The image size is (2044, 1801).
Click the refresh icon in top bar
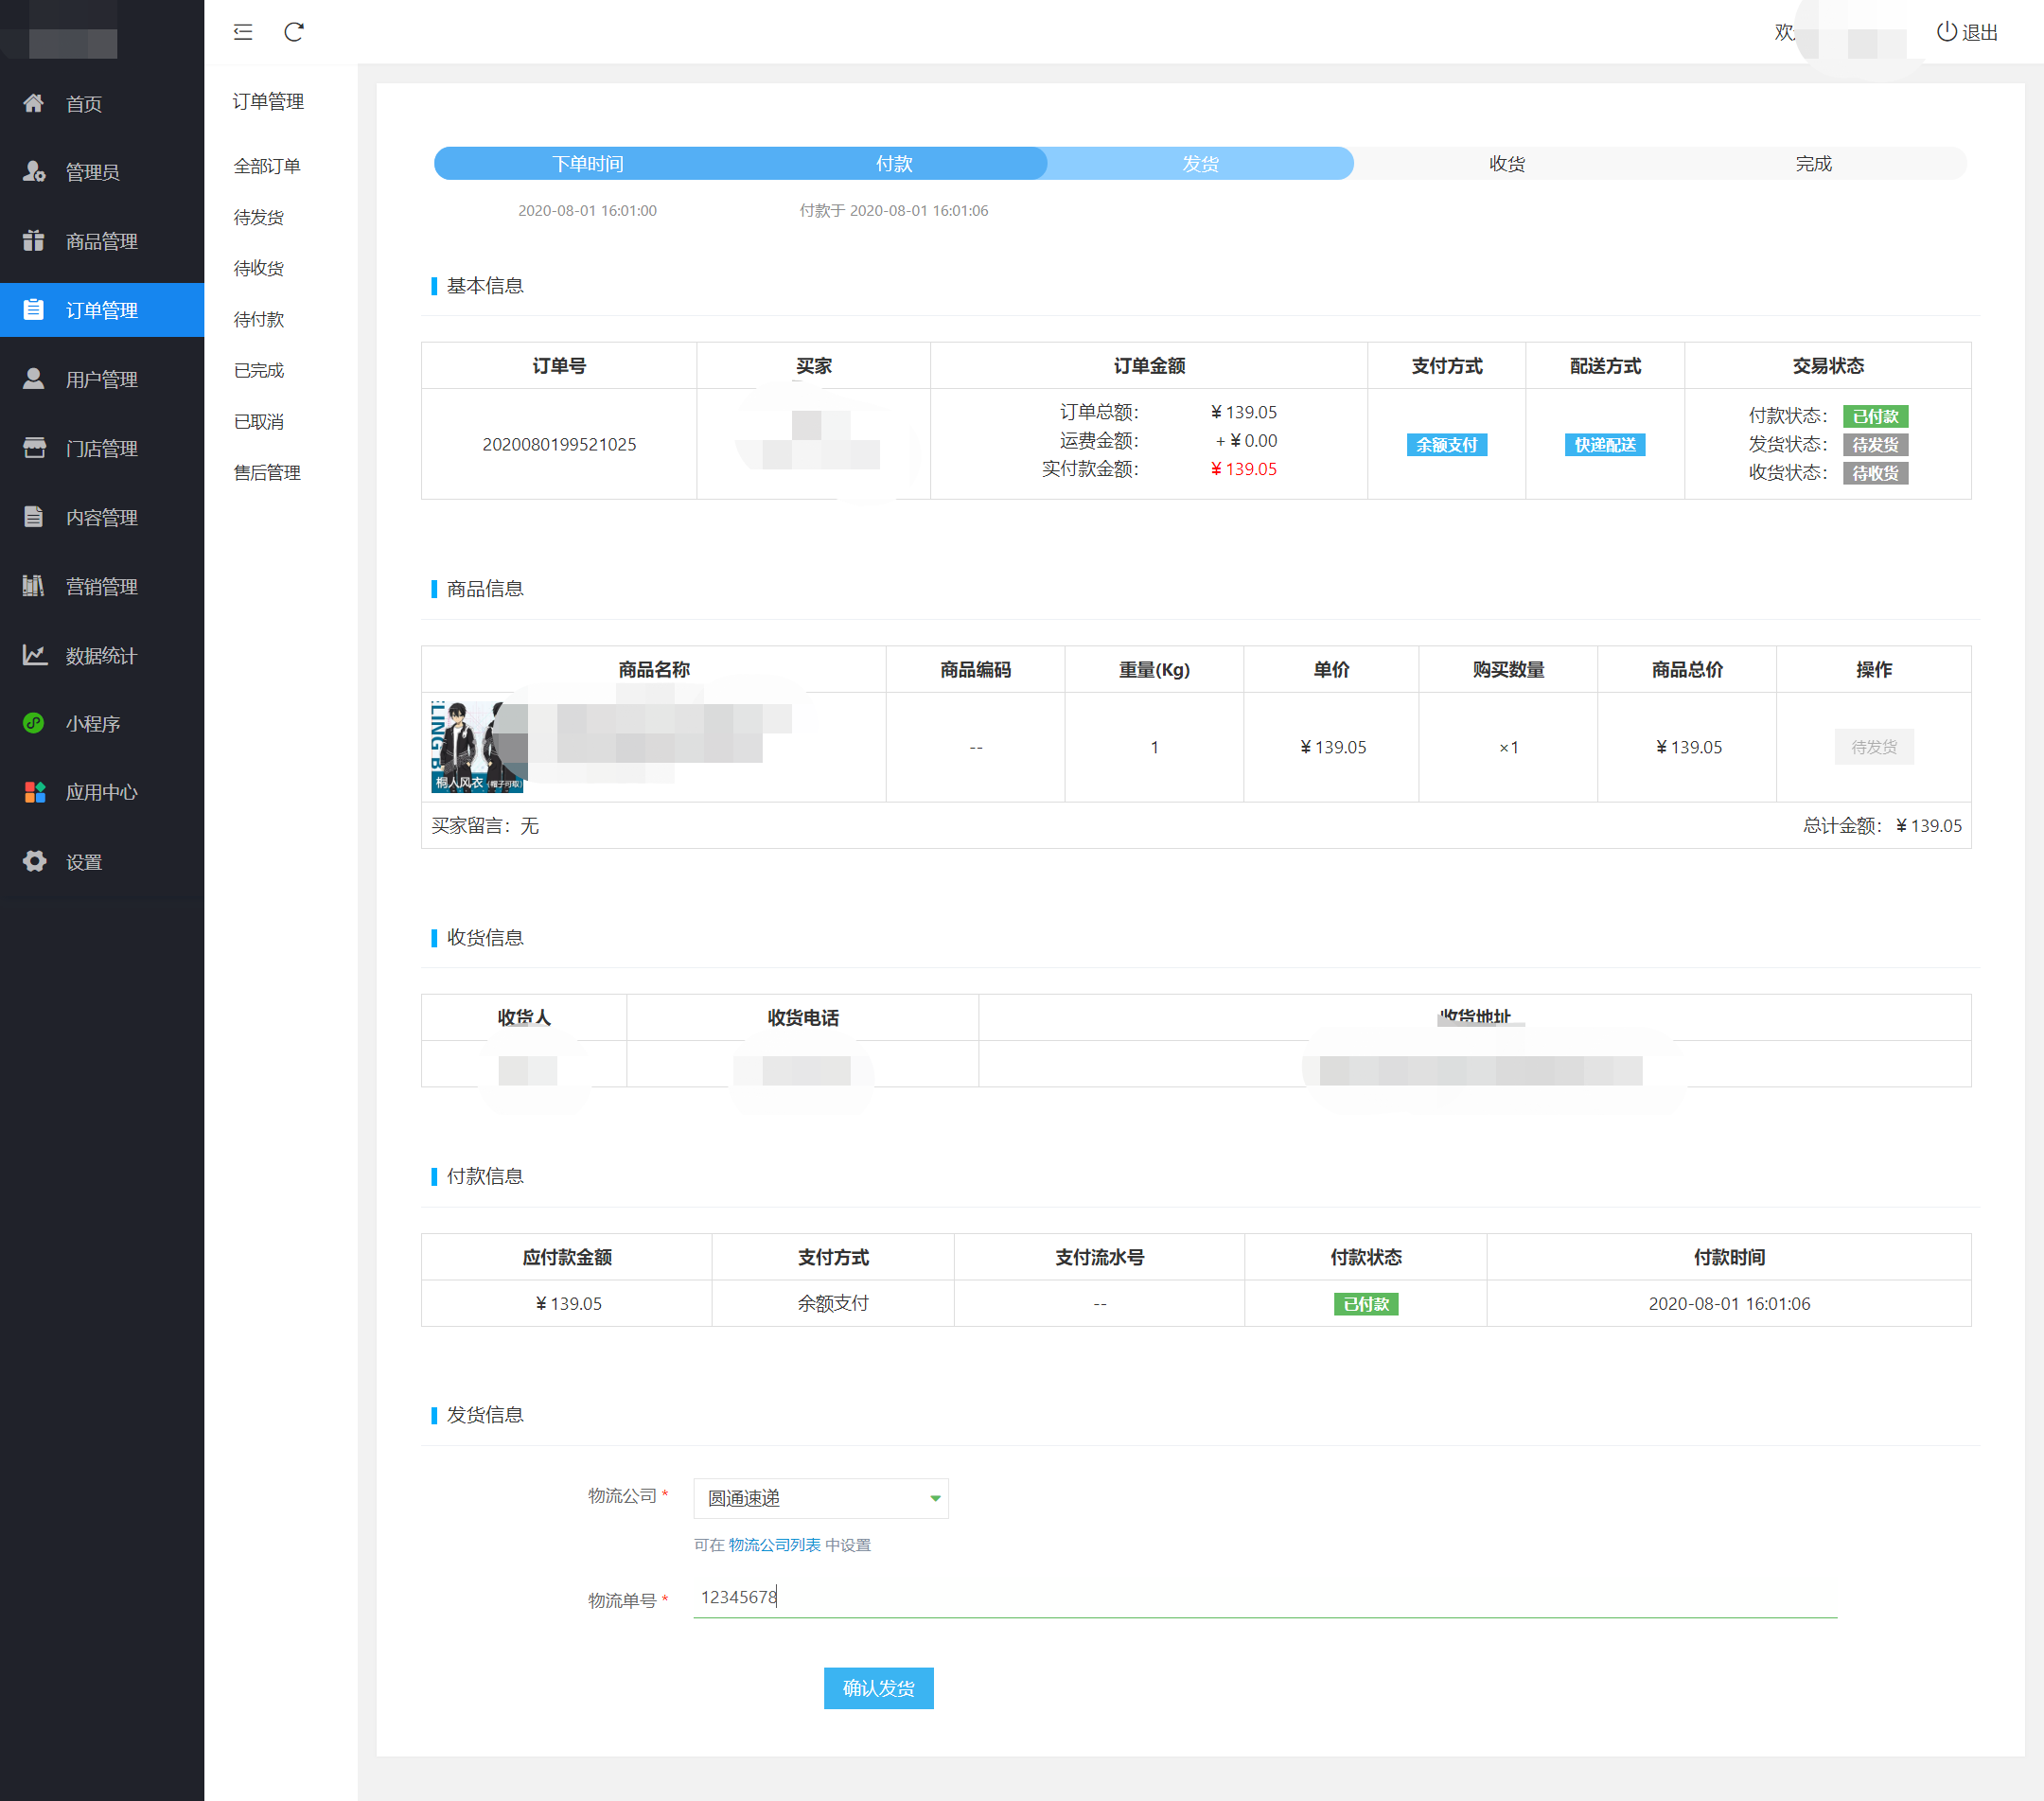tap(294, 32)
